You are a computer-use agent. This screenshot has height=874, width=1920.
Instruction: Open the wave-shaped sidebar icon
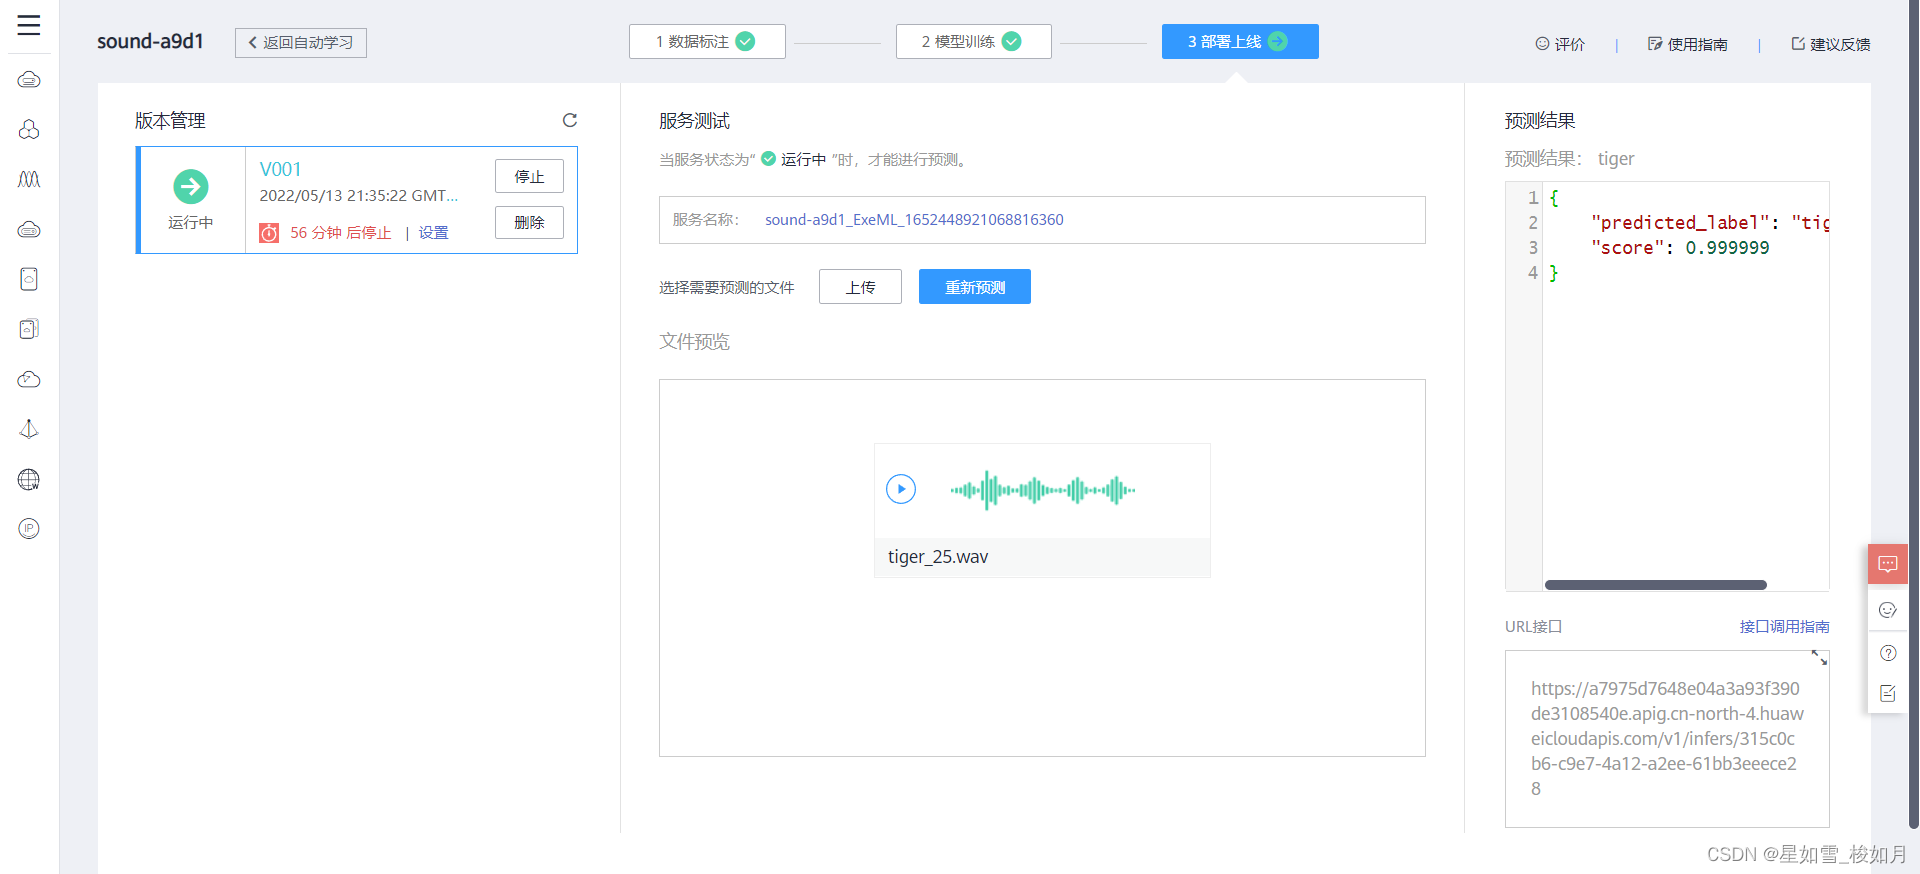click(x=29, y=179)
